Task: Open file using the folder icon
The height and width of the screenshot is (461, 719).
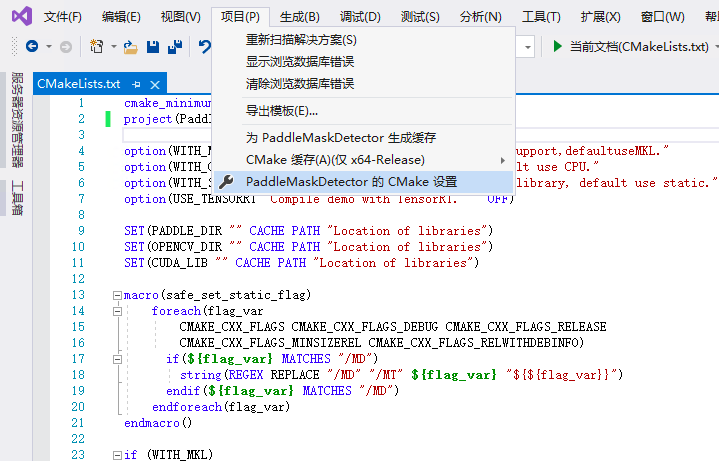Action: 131,47
